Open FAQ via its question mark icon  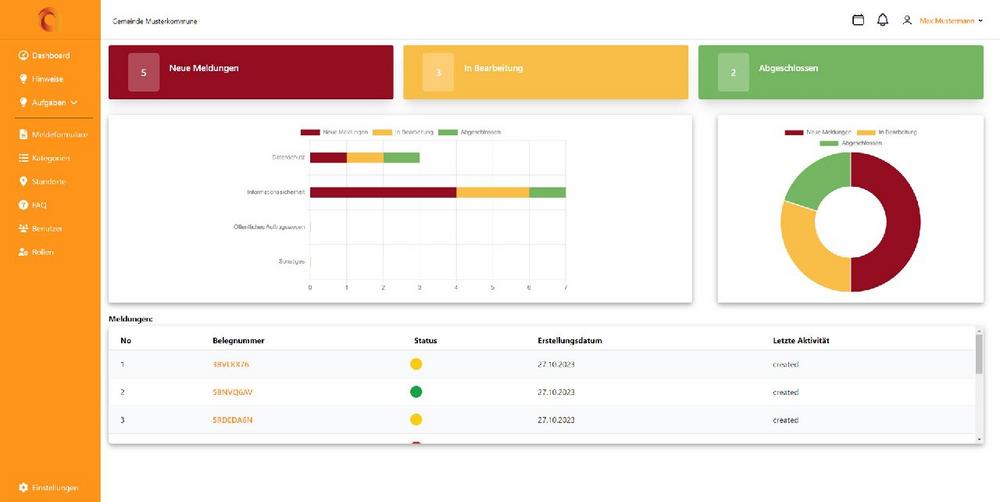pyautogui.click(x=24, y=205)
